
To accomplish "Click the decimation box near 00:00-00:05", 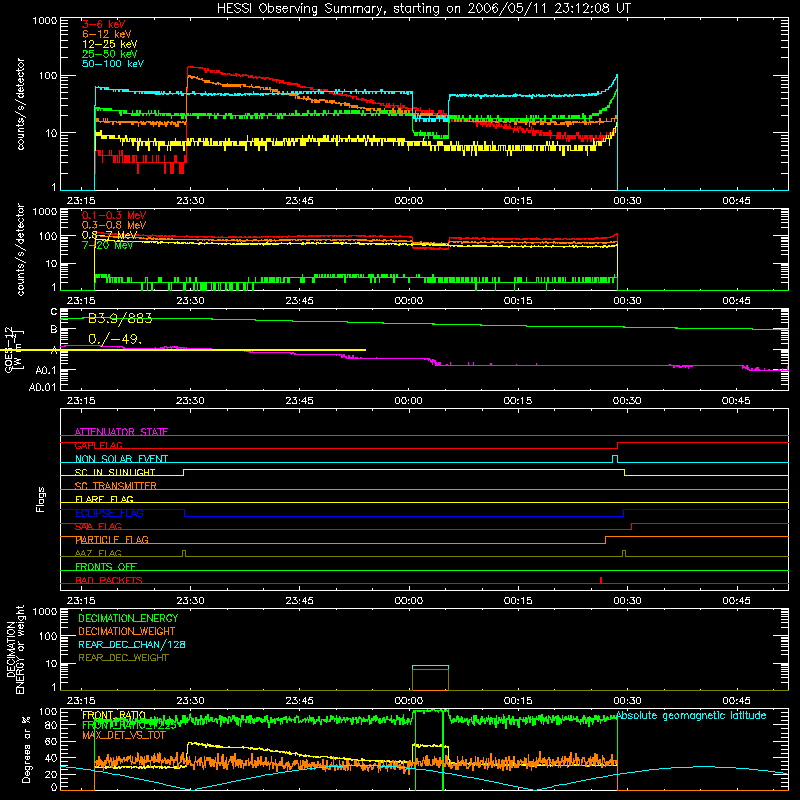I will [x=430, y=678].
